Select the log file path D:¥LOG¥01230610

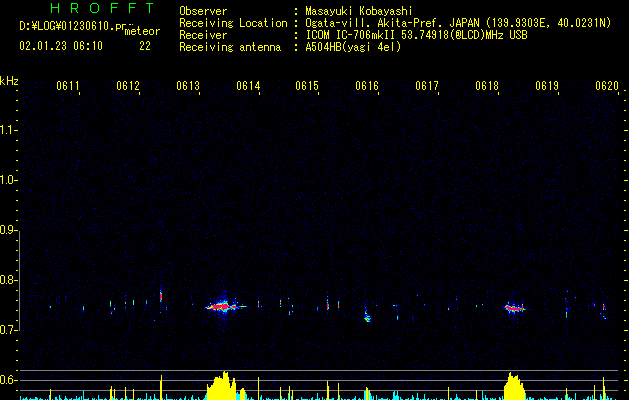(x=67, y=26)
